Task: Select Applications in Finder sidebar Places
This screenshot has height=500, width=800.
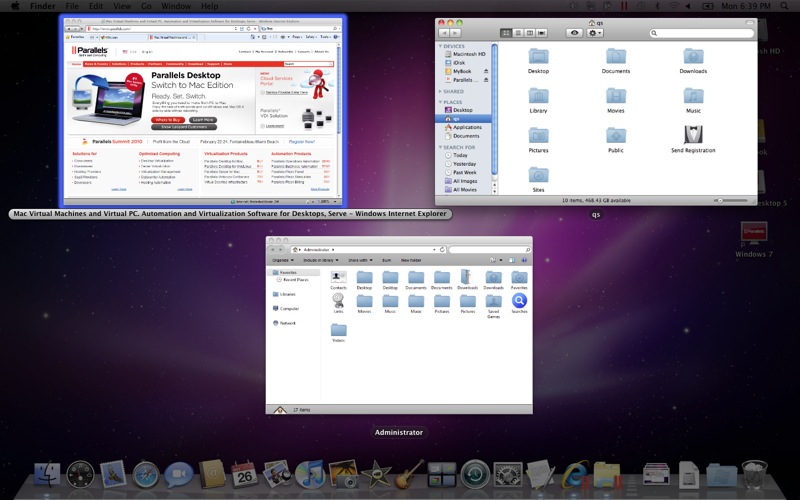Action: tap(467, 127)
